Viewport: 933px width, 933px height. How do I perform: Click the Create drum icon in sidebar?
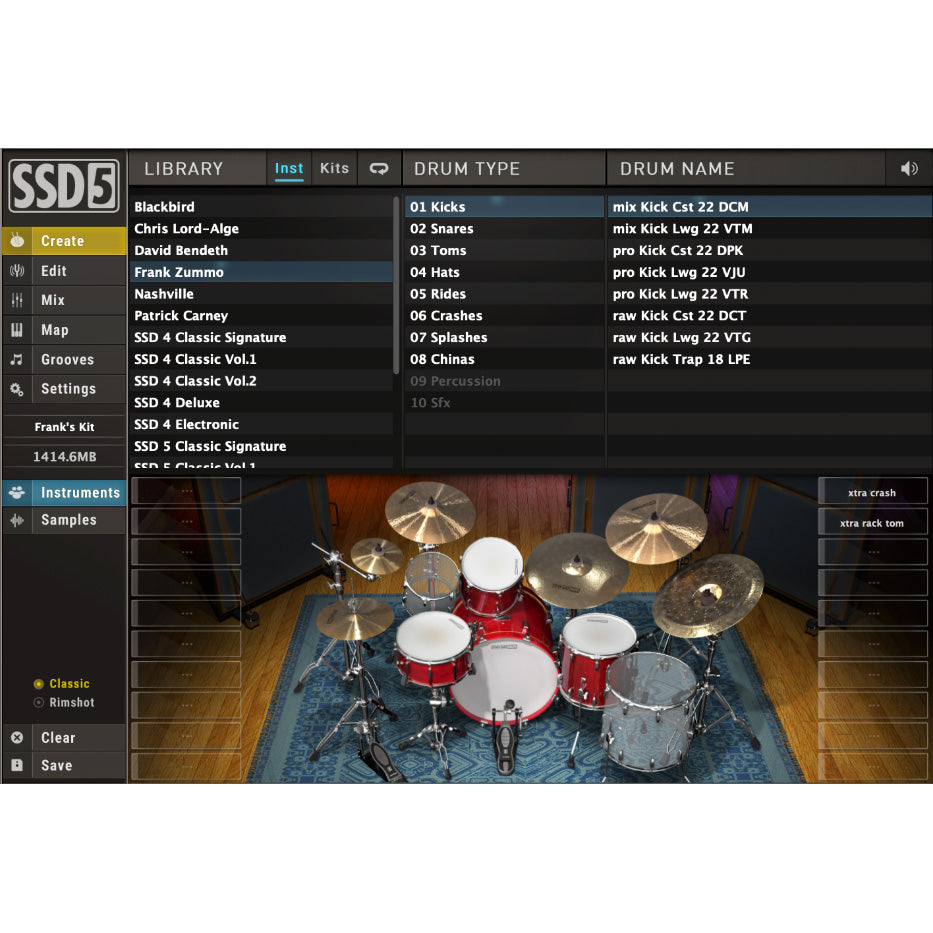tap(17, 240)
